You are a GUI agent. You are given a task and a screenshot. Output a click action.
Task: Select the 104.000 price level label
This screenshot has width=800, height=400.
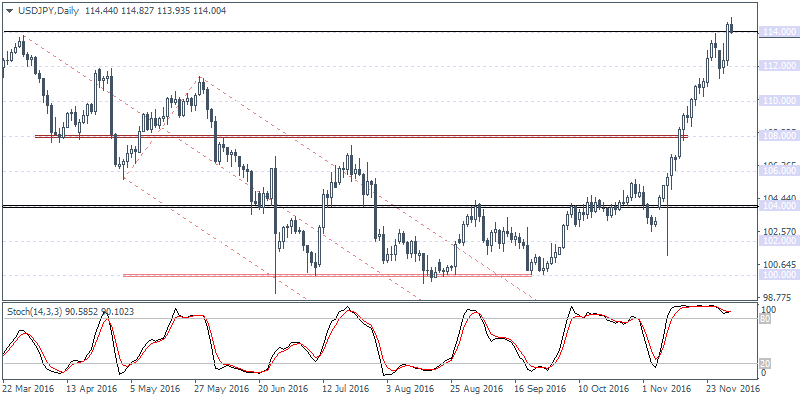pos(778,206)
